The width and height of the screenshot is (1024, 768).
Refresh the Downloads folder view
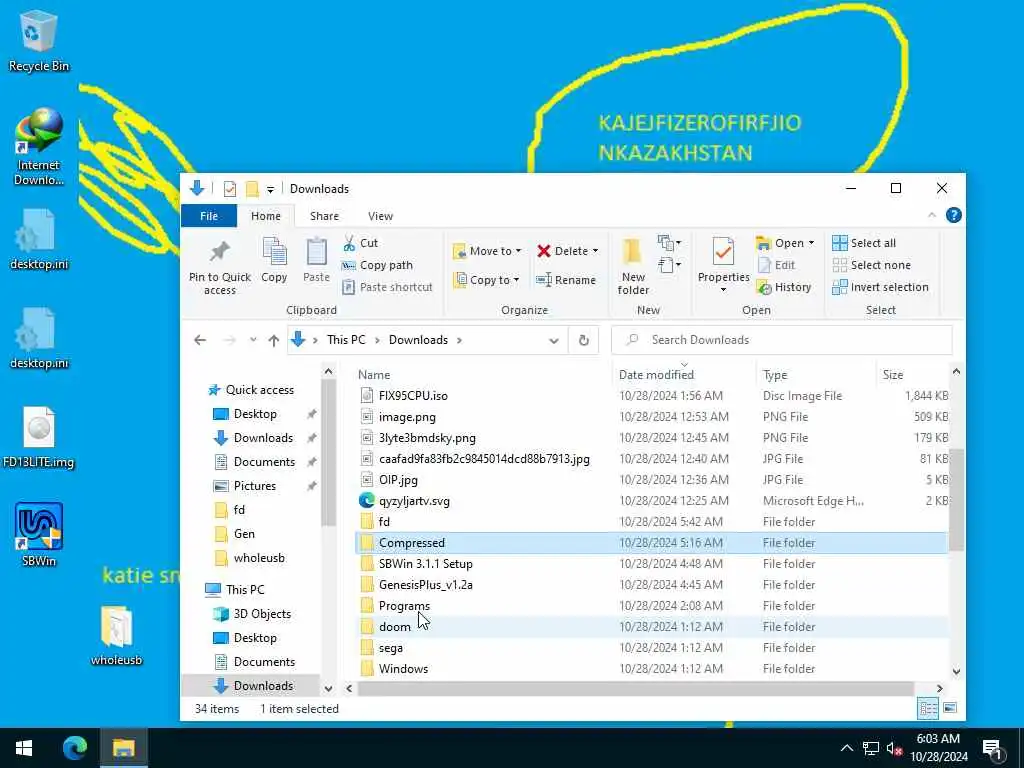(x=584, y=340)
